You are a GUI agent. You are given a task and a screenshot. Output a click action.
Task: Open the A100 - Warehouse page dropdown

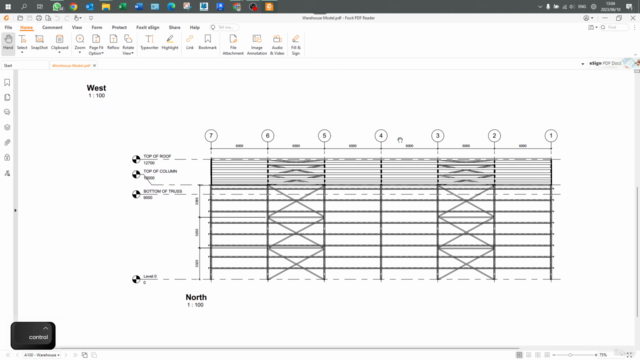pyautogui.click(x=42, y=355)
